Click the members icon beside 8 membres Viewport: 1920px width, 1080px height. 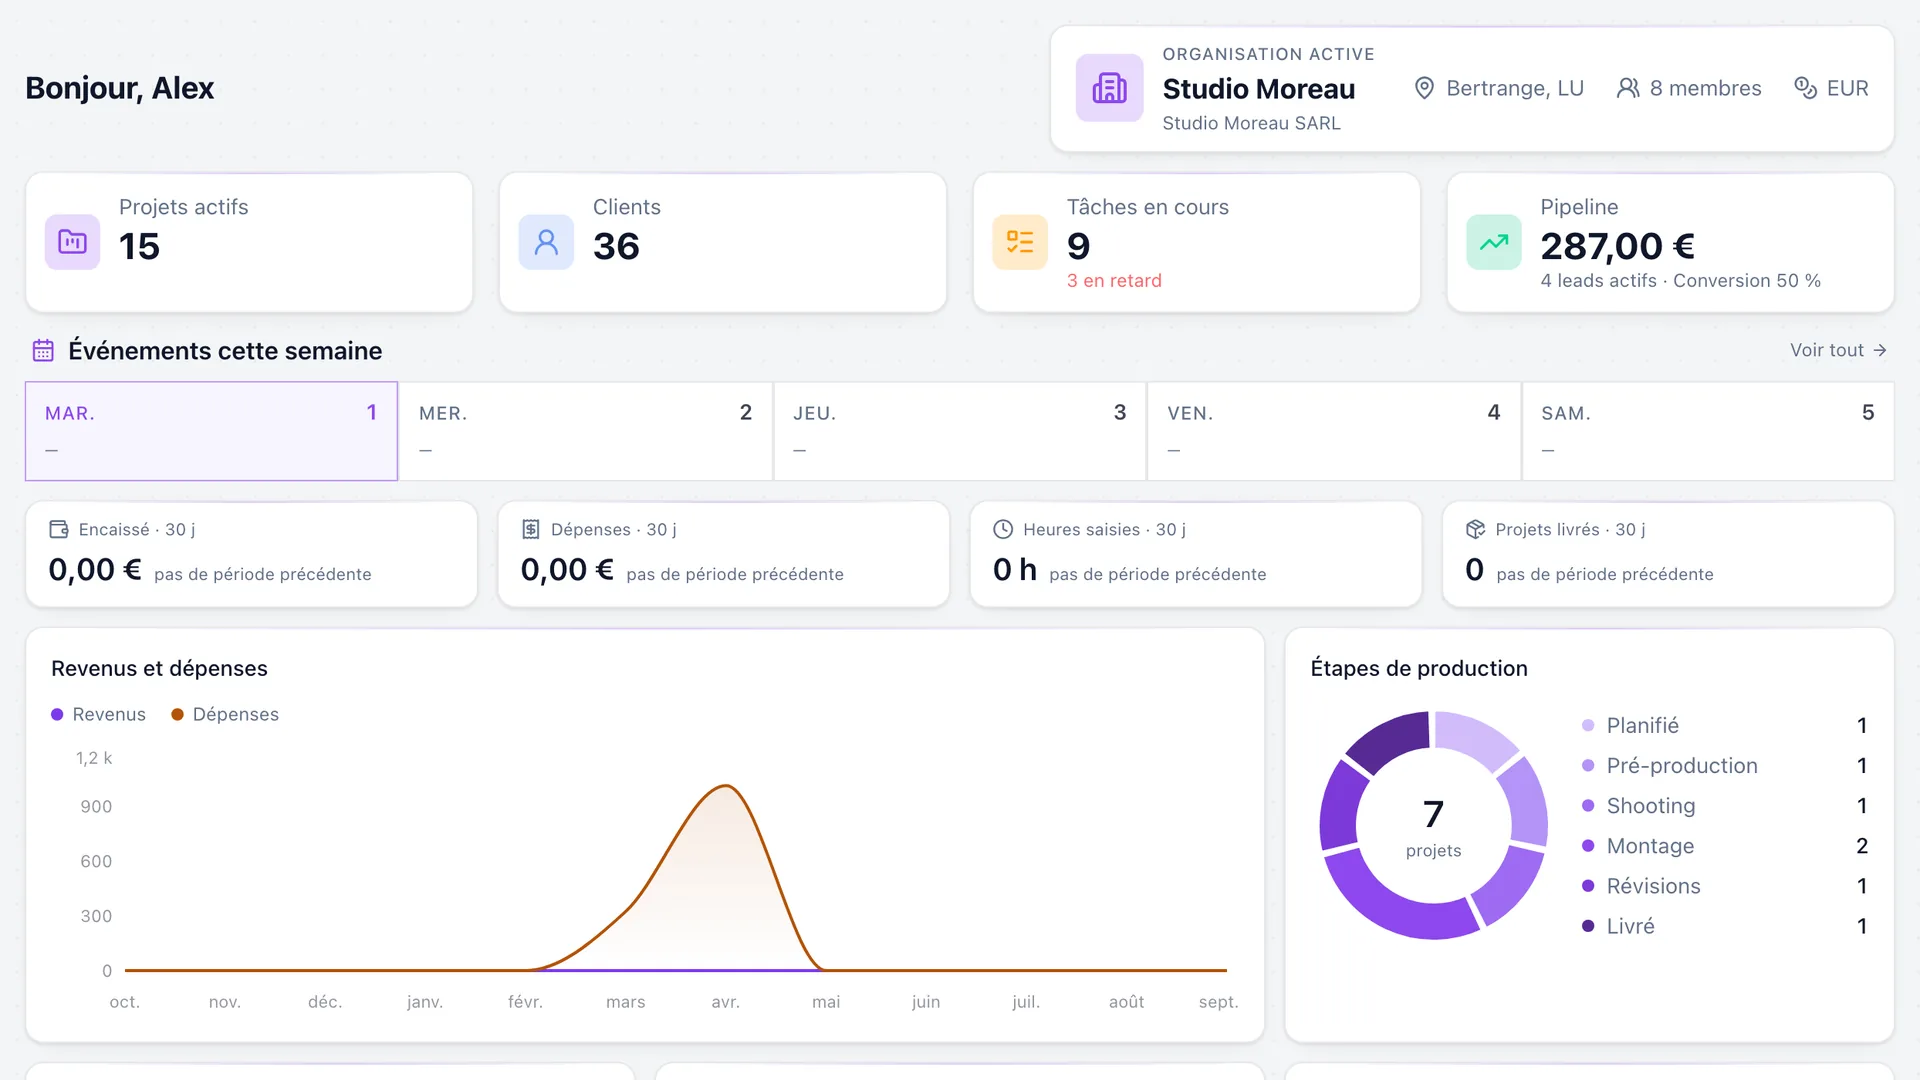click(x=1628, y=88)
